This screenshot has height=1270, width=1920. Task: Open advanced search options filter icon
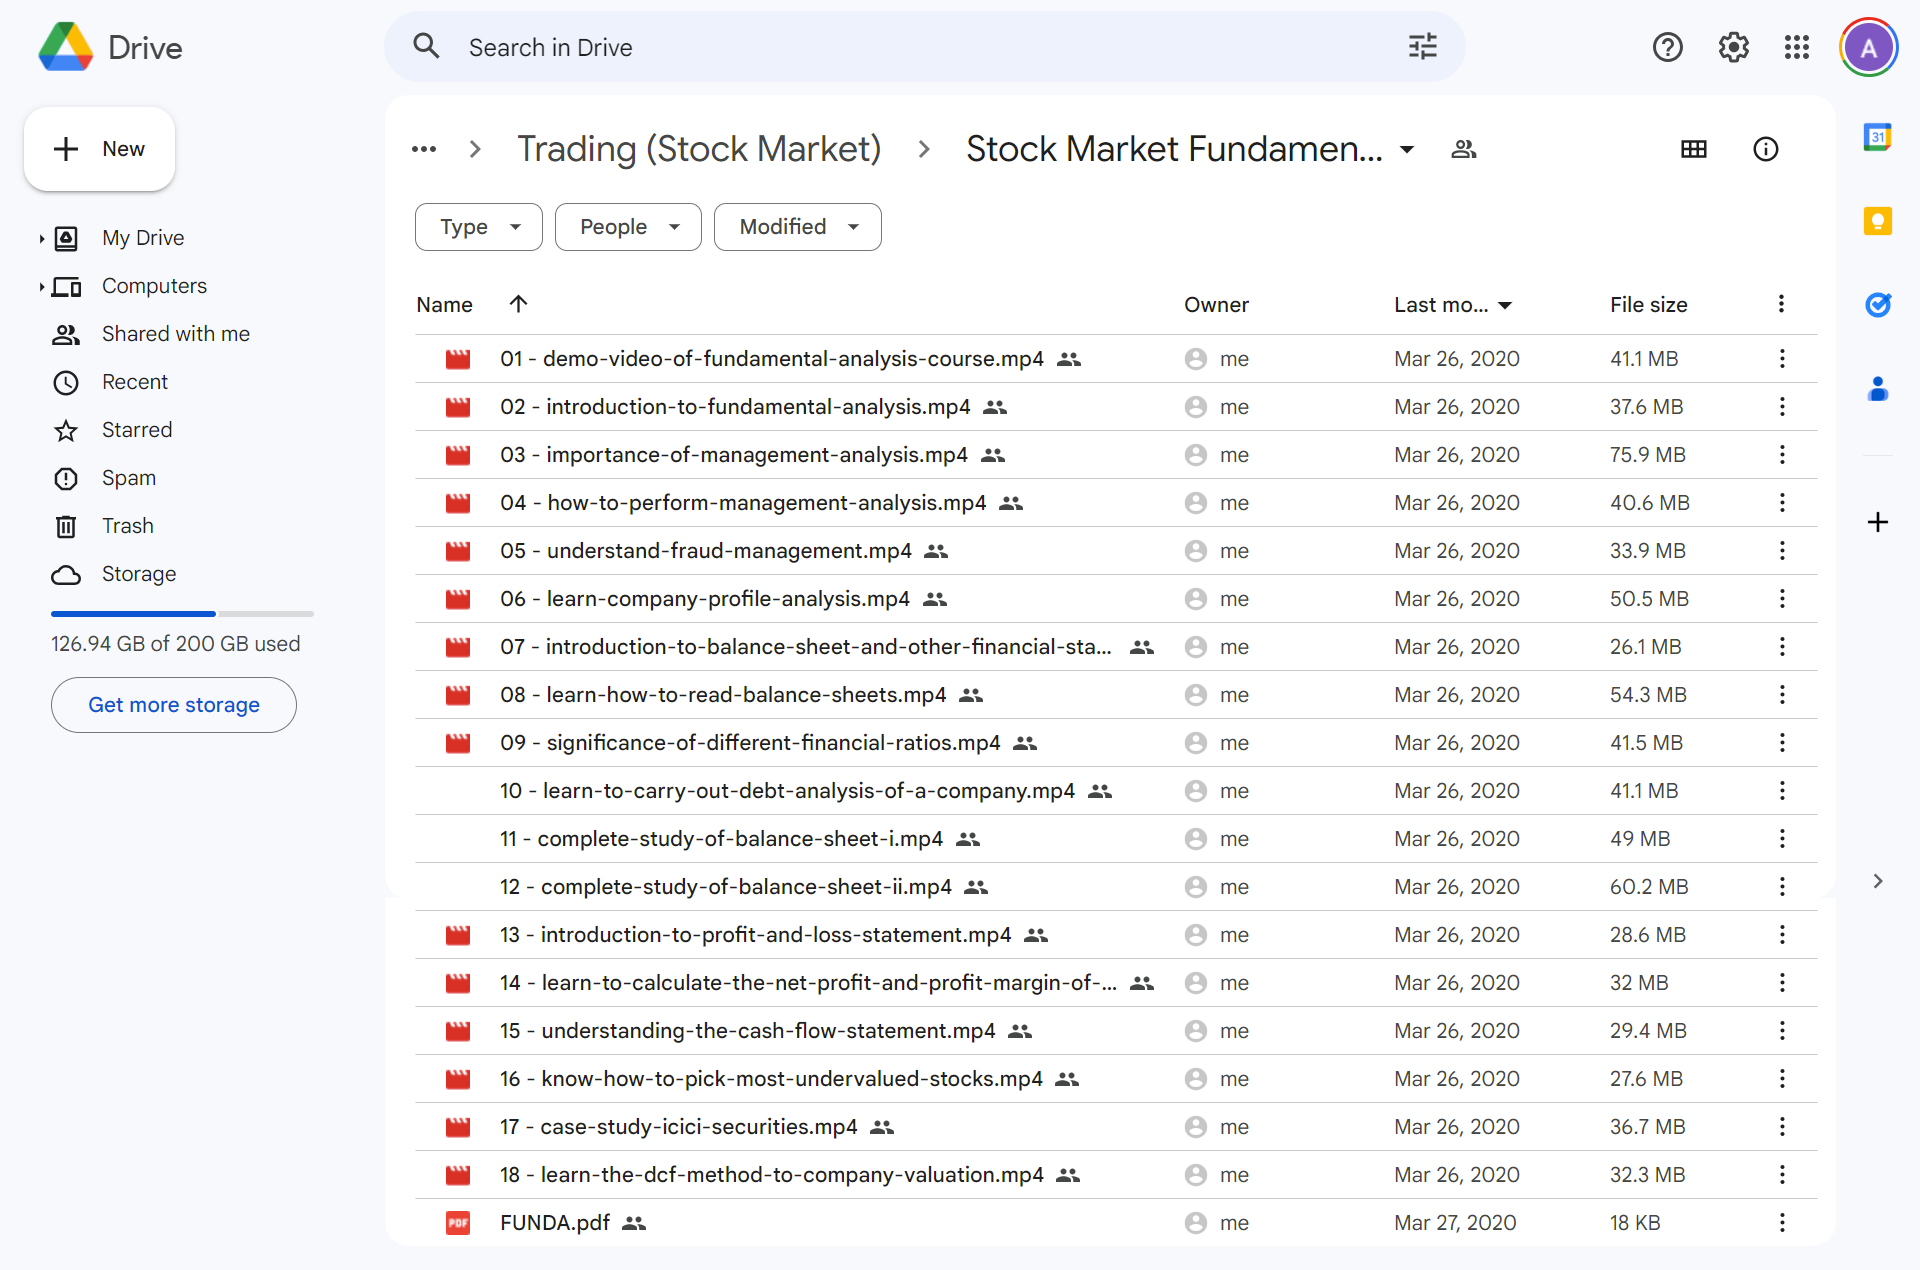1422,47
